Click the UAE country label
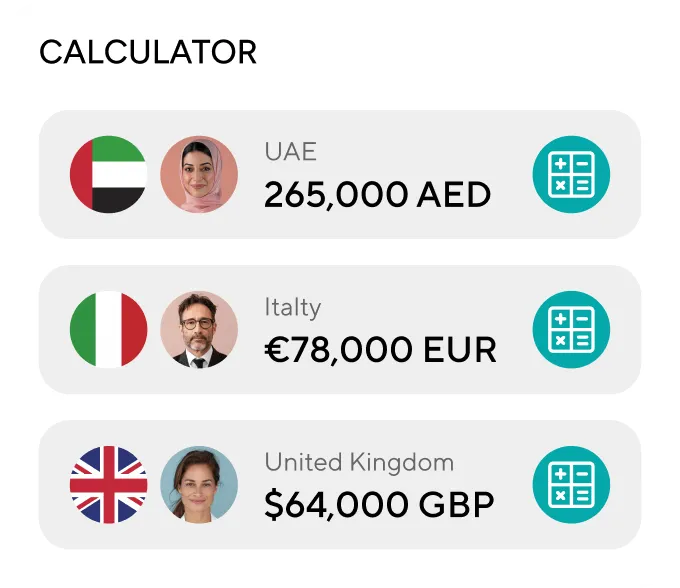The height and width of the screenshot is (588, 680). coord(290,152)
